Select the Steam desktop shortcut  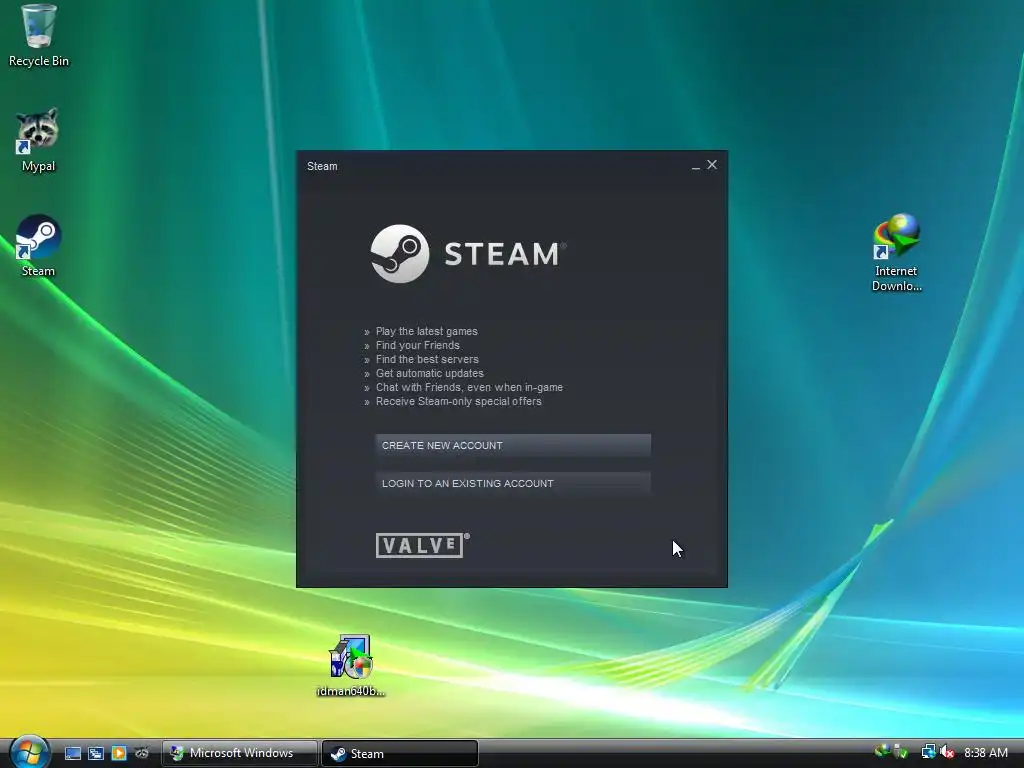[x=39, y=246]
